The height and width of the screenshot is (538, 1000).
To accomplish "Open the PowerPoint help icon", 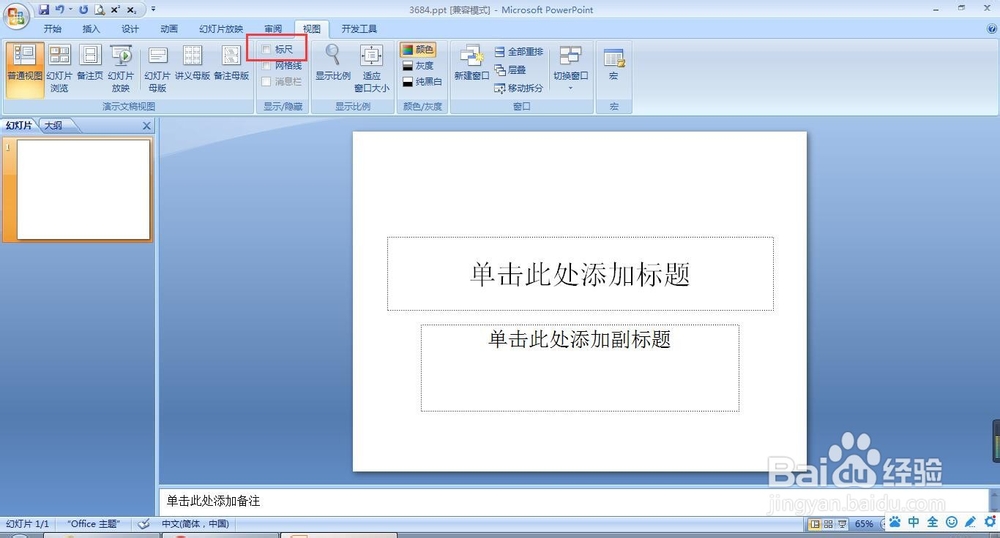I will [992, 29].
